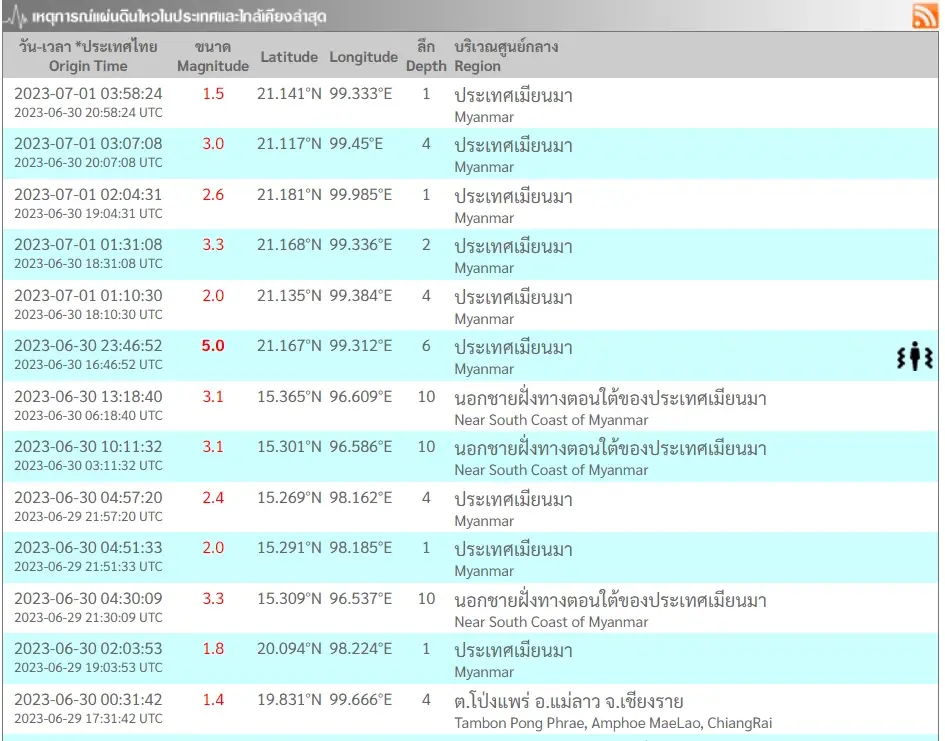The height and width of the screenshot is (741, 945).
Task: Select origin time 2023-06-30 04:51:33
Action: (88, 548)
